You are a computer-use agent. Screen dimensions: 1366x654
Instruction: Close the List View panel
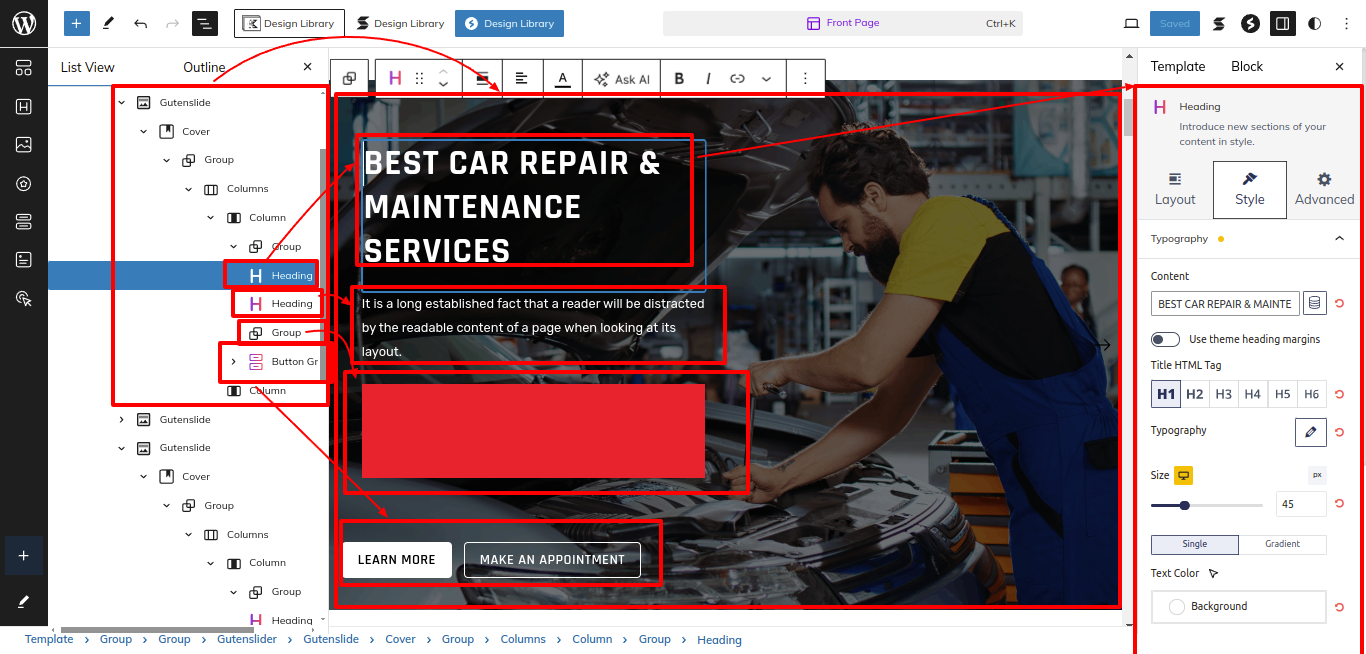[307, 67]
